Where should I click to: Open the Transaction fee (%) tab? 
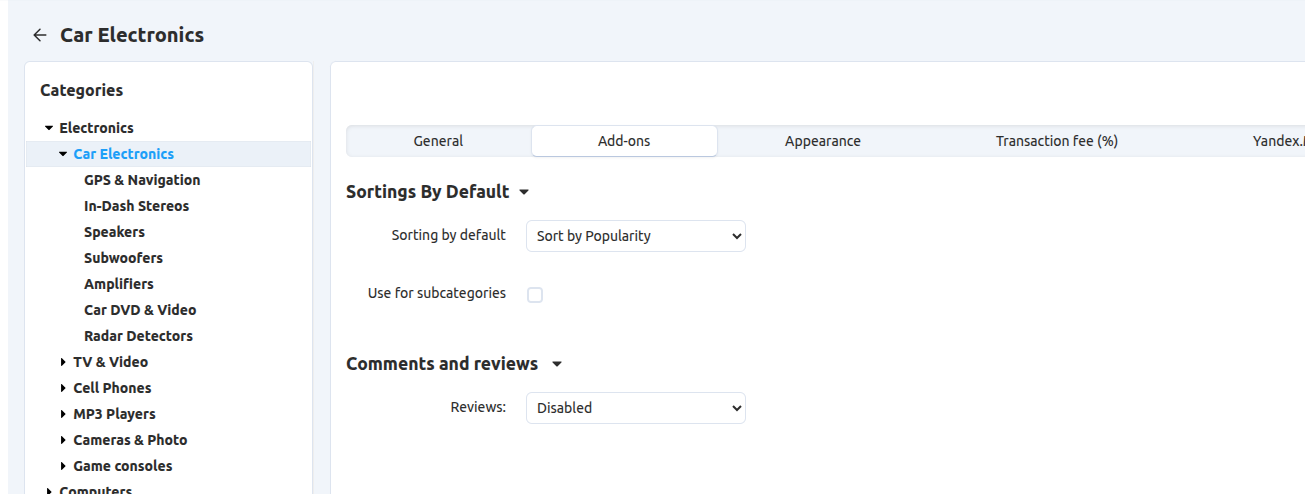pyautogui.click(x=1056, y=141)
